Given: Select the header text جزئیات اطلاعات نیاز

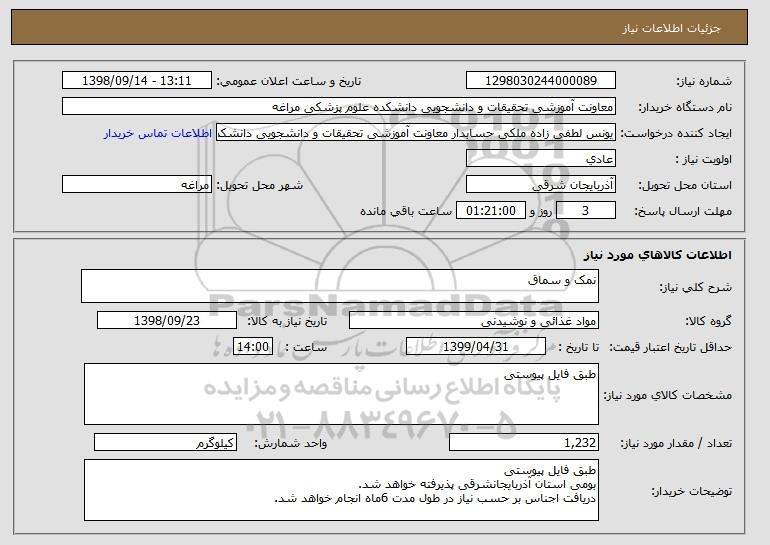Looking at the screenshot, I should click(x=672, y=28).
